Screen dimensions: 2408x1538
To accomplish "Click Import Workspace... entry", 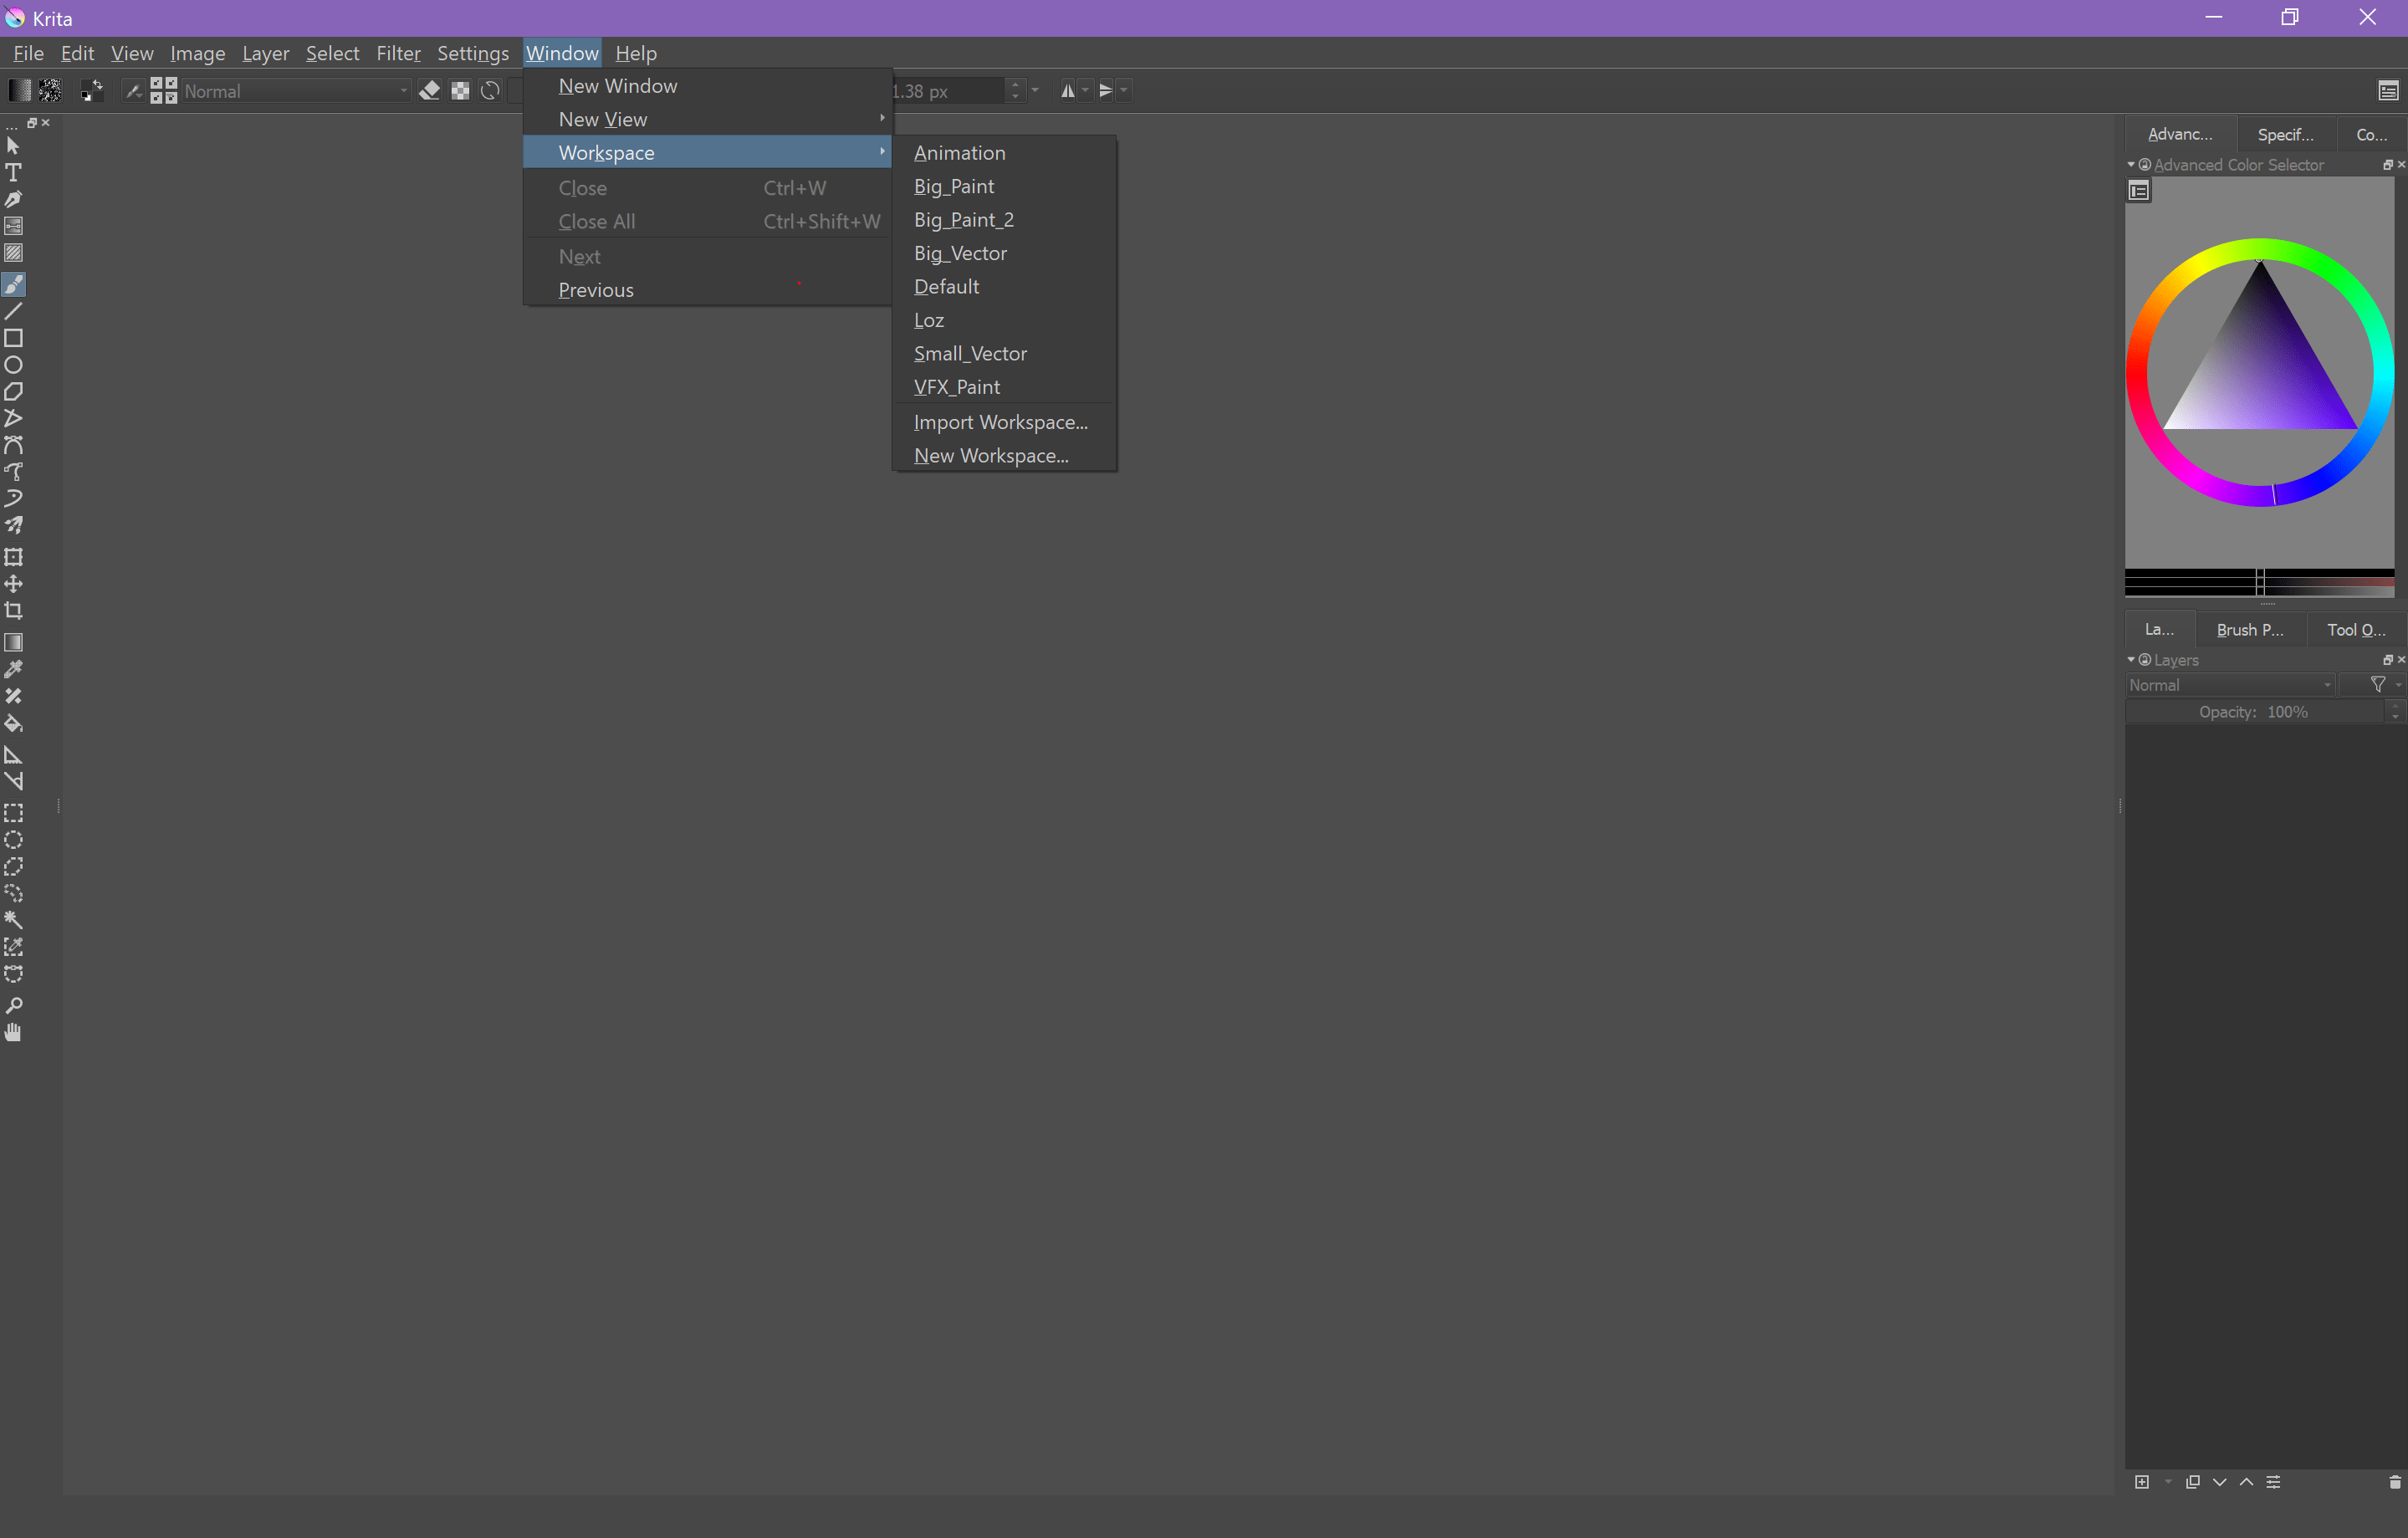I will pos(1000,422).
